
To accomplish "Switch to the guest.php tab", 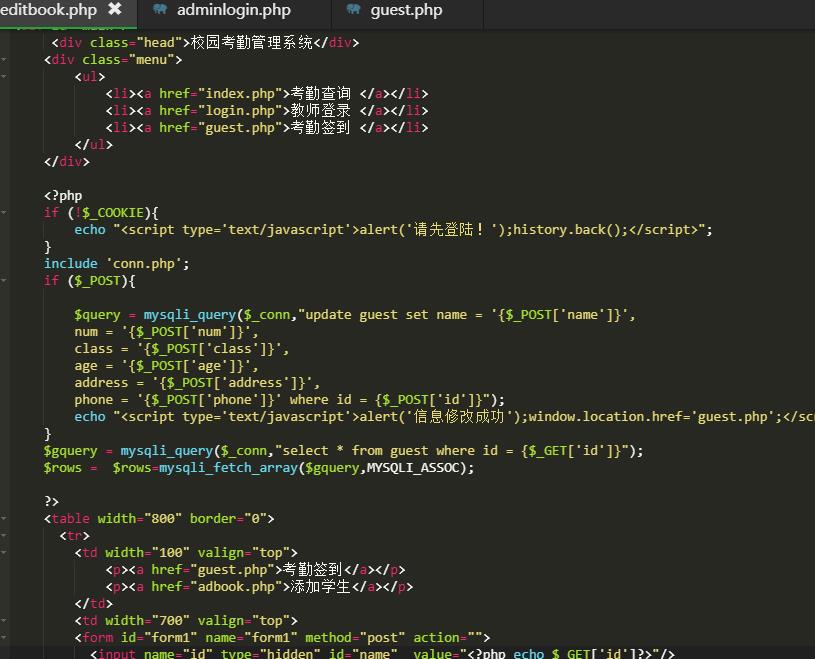I will click(x=406, y=10).
